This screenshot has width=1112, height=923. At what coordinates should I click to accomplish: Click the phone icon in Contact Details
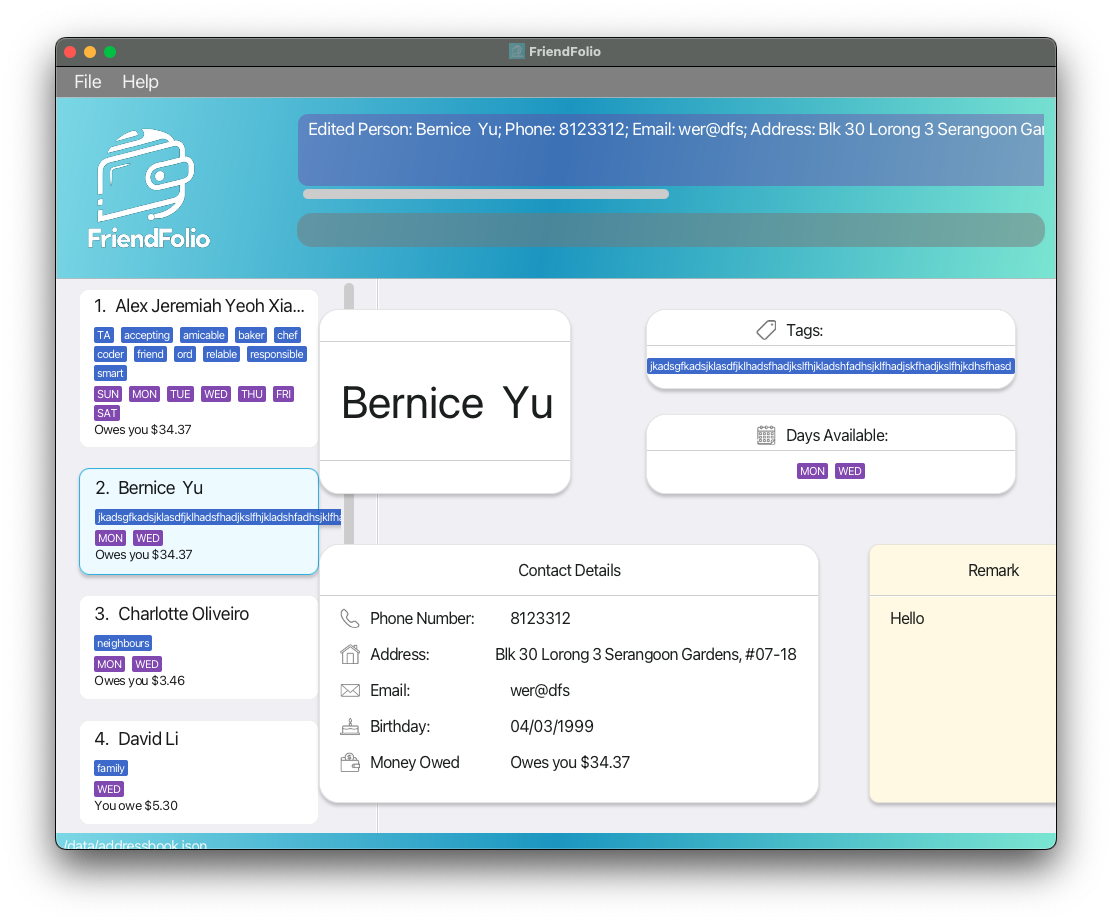click(x=350, y=619)
